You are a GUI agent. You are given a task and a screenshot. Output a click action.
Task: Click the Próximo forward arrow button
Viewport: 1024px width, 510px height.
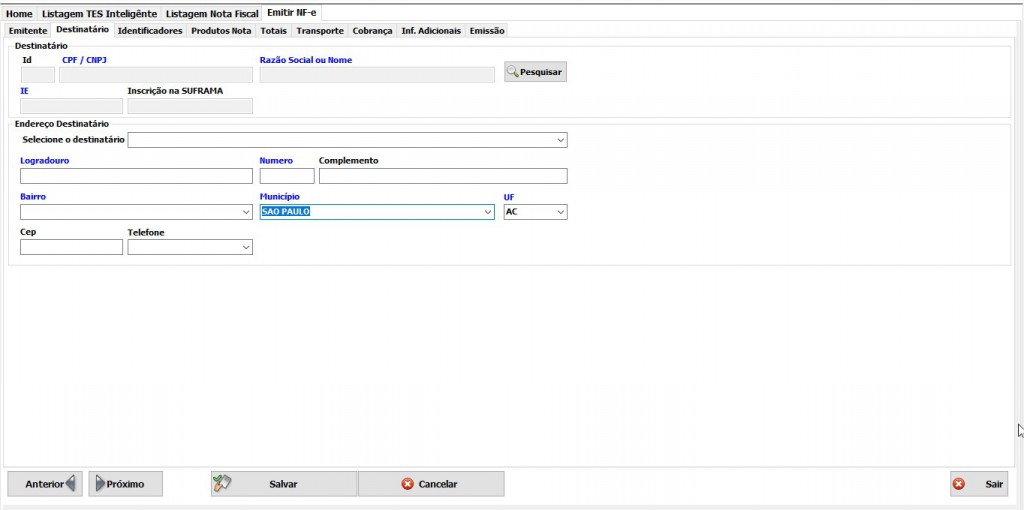point(125,484)
